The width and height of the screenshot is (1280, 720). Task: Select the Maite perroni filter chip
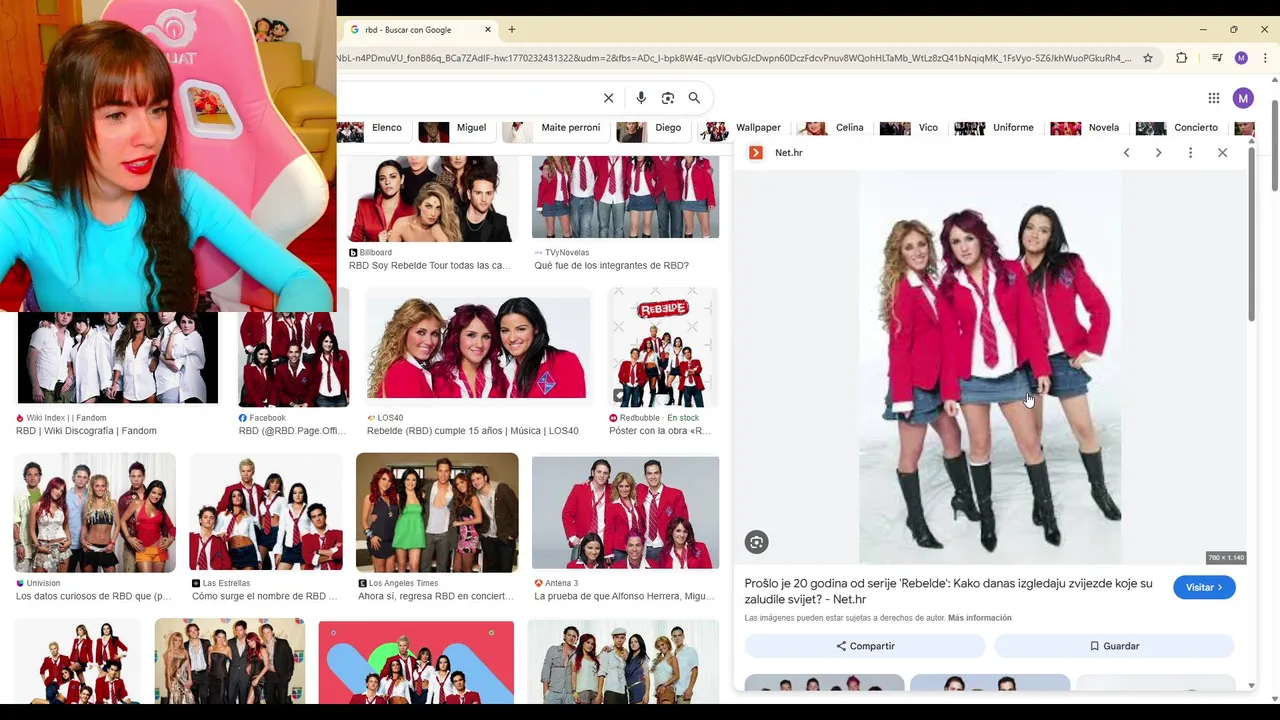554,128
